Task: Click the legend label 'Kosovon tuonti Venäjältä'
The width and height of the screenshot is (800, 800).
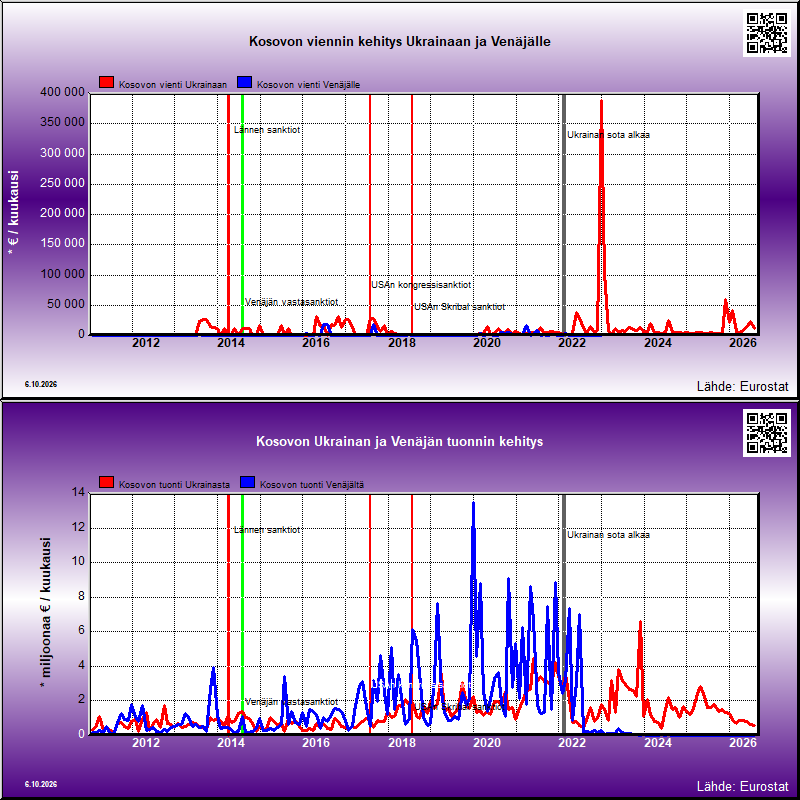Action: [312, 485]
